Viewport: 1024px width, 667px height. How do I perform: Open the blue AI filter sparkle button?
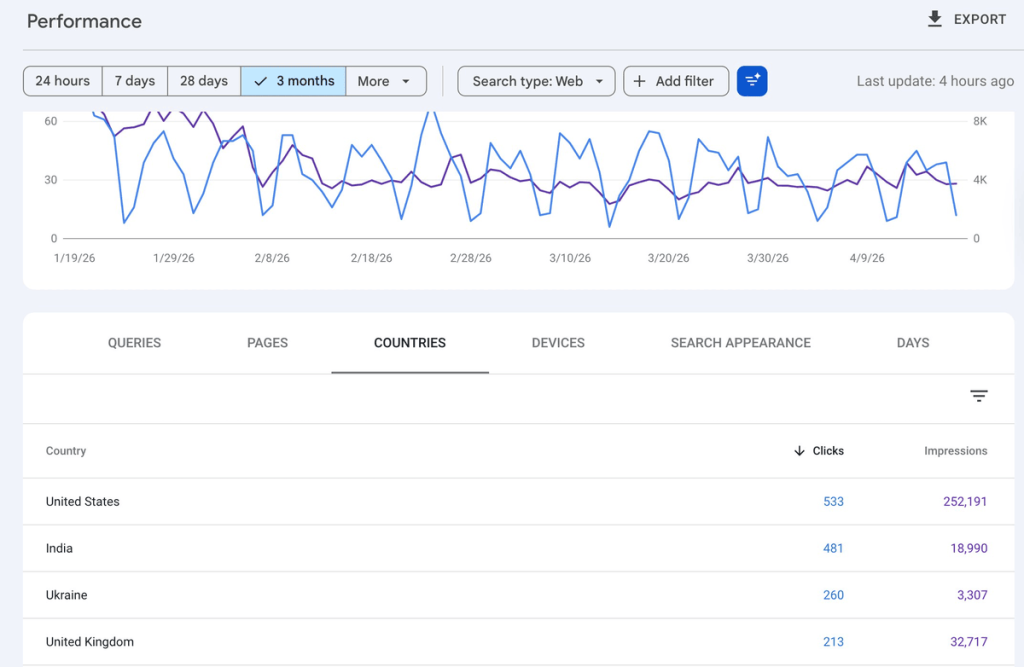(752, 81)
